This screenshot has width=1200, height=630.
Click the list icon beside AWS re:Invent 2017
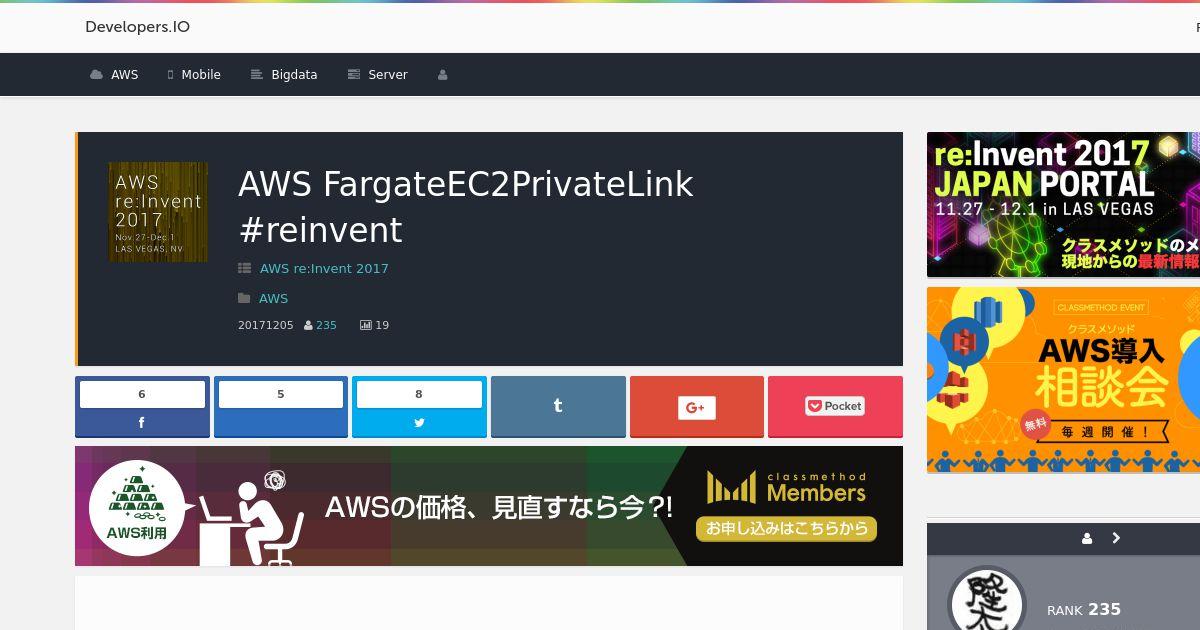coord(244,268)
